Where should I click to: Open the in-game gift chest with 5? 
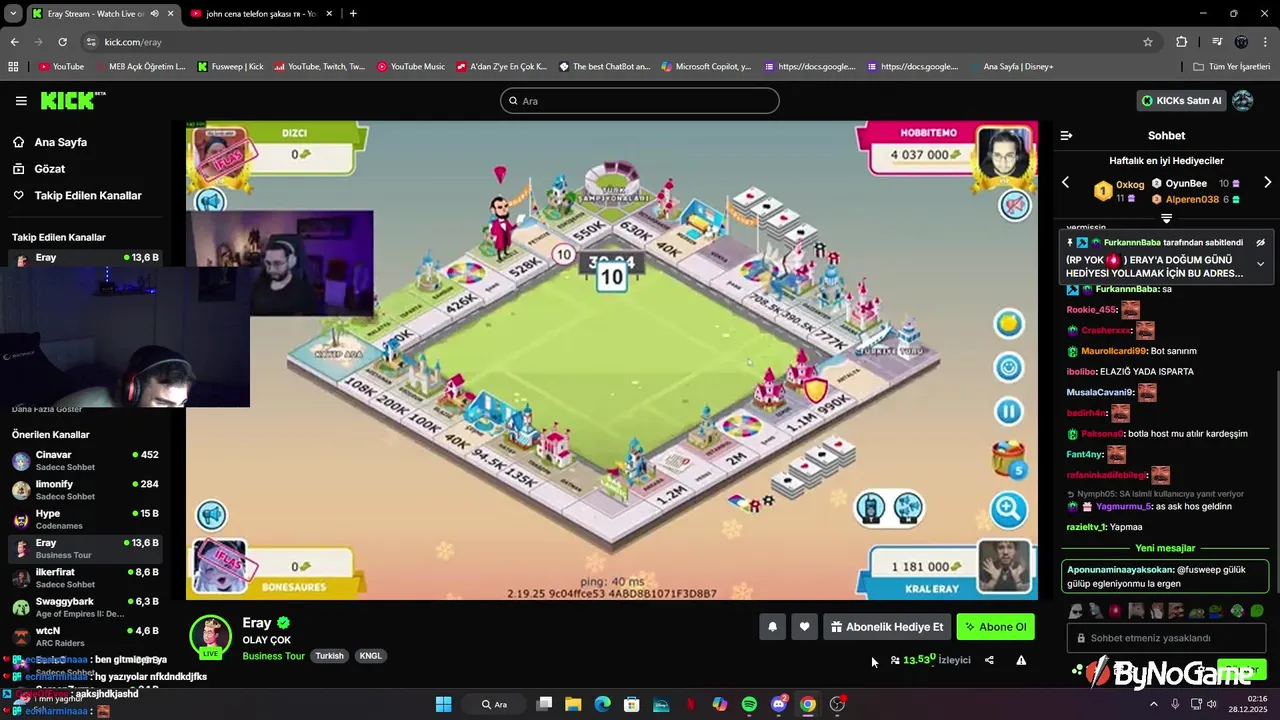click(1009, 458)
